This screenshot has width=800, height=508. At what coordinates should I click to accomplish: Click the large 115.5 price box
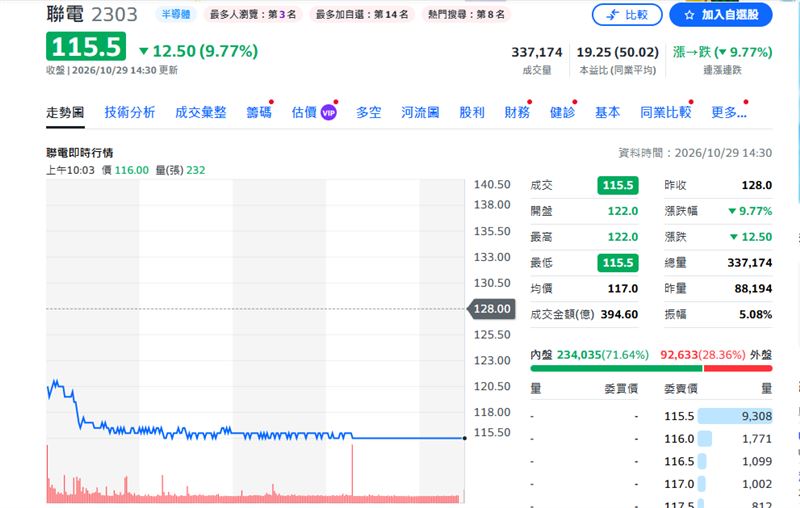[86, 47]
